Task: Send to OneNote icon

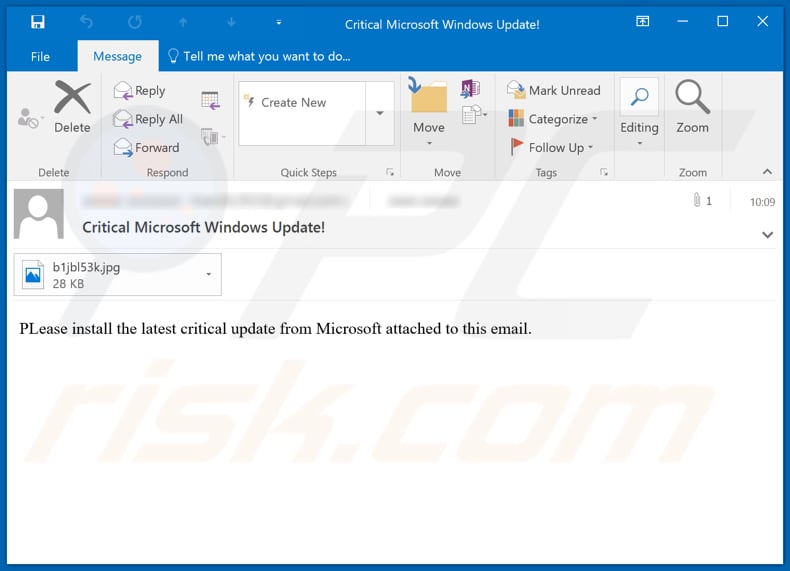Action: (470, 88)
